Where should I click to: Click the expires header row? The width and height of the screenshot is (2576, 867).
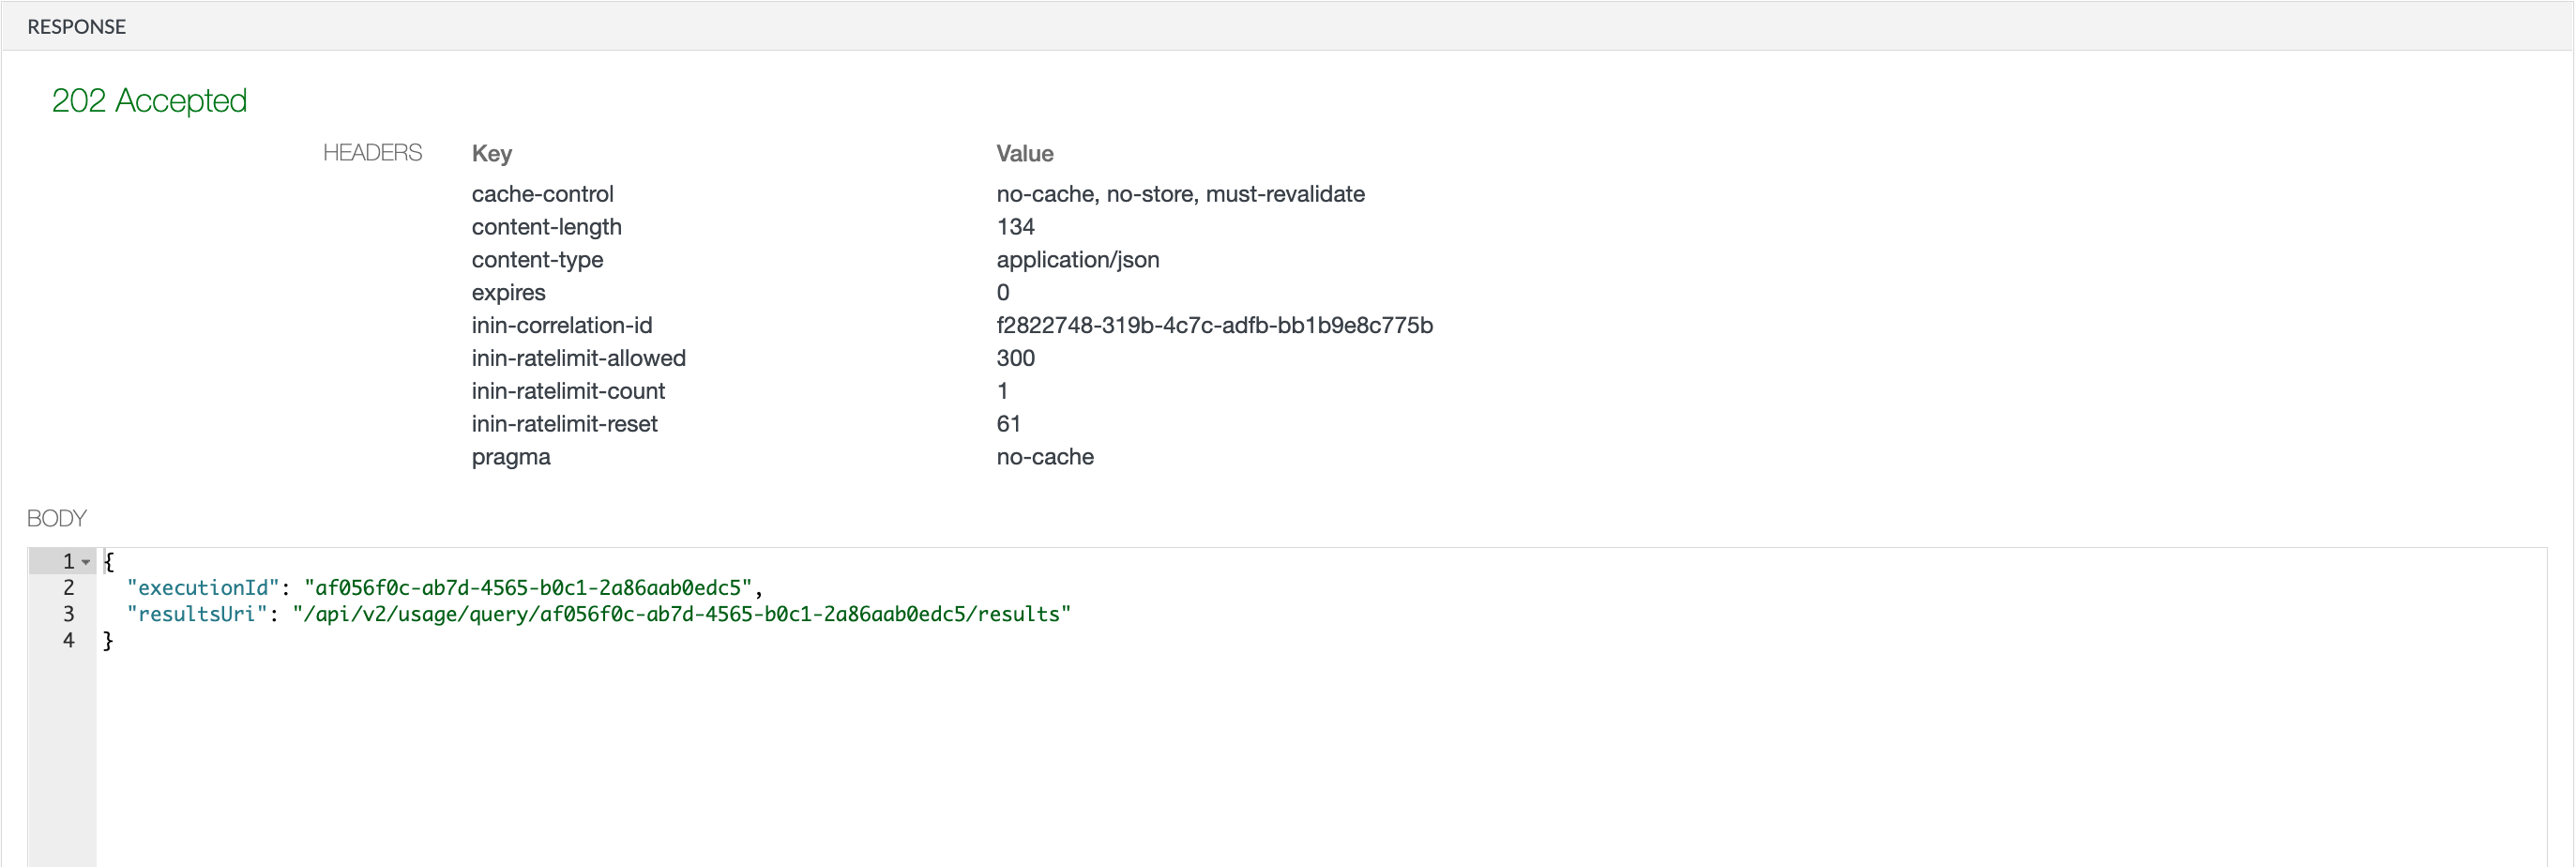coord(509,292)
